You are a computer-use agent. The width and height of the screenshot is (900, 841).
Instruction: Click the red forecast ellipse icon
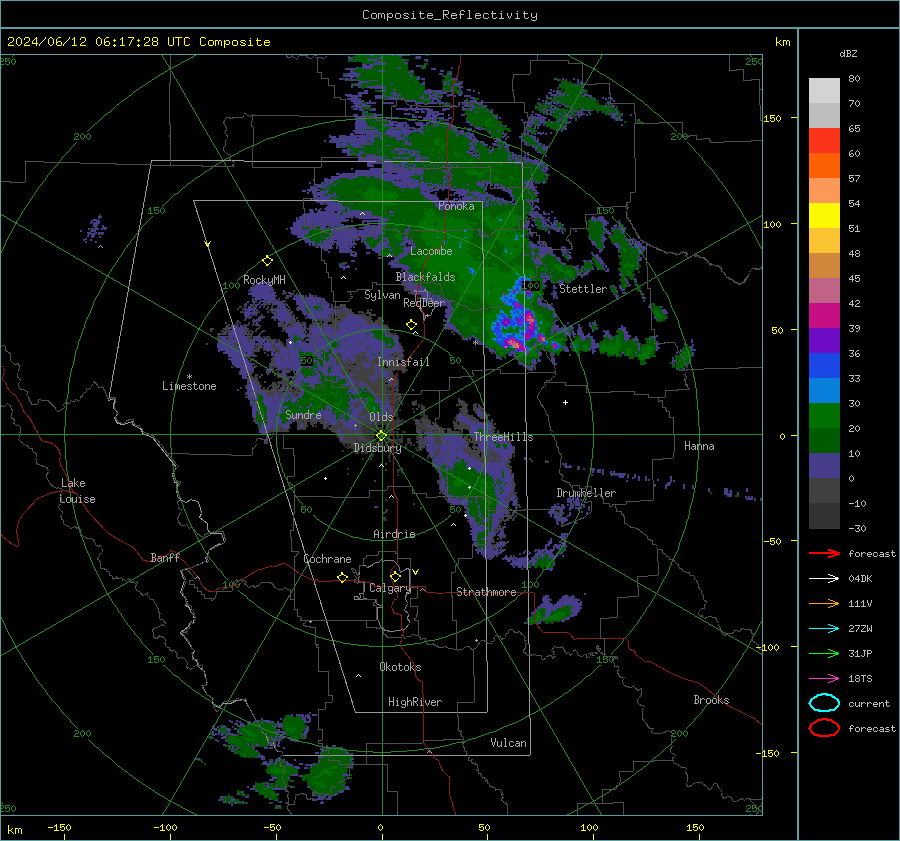tap(824, 728)
